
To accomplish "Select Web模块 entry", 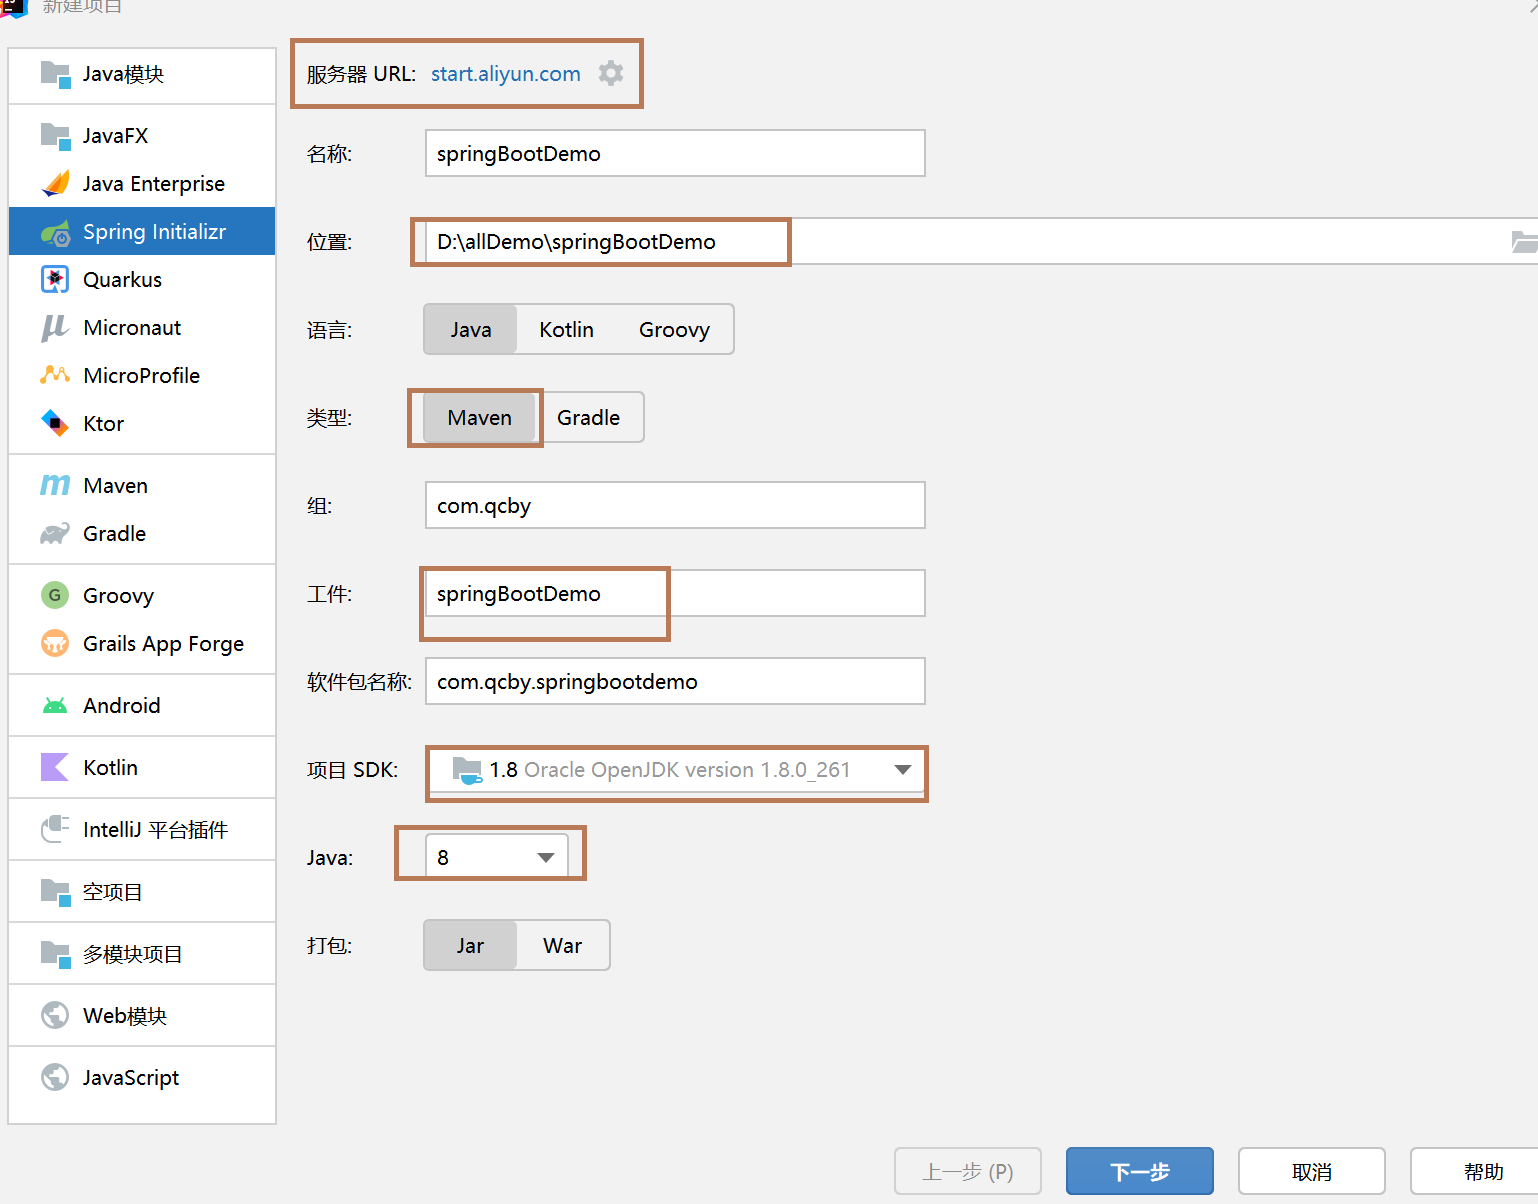I will [142, 1016].
